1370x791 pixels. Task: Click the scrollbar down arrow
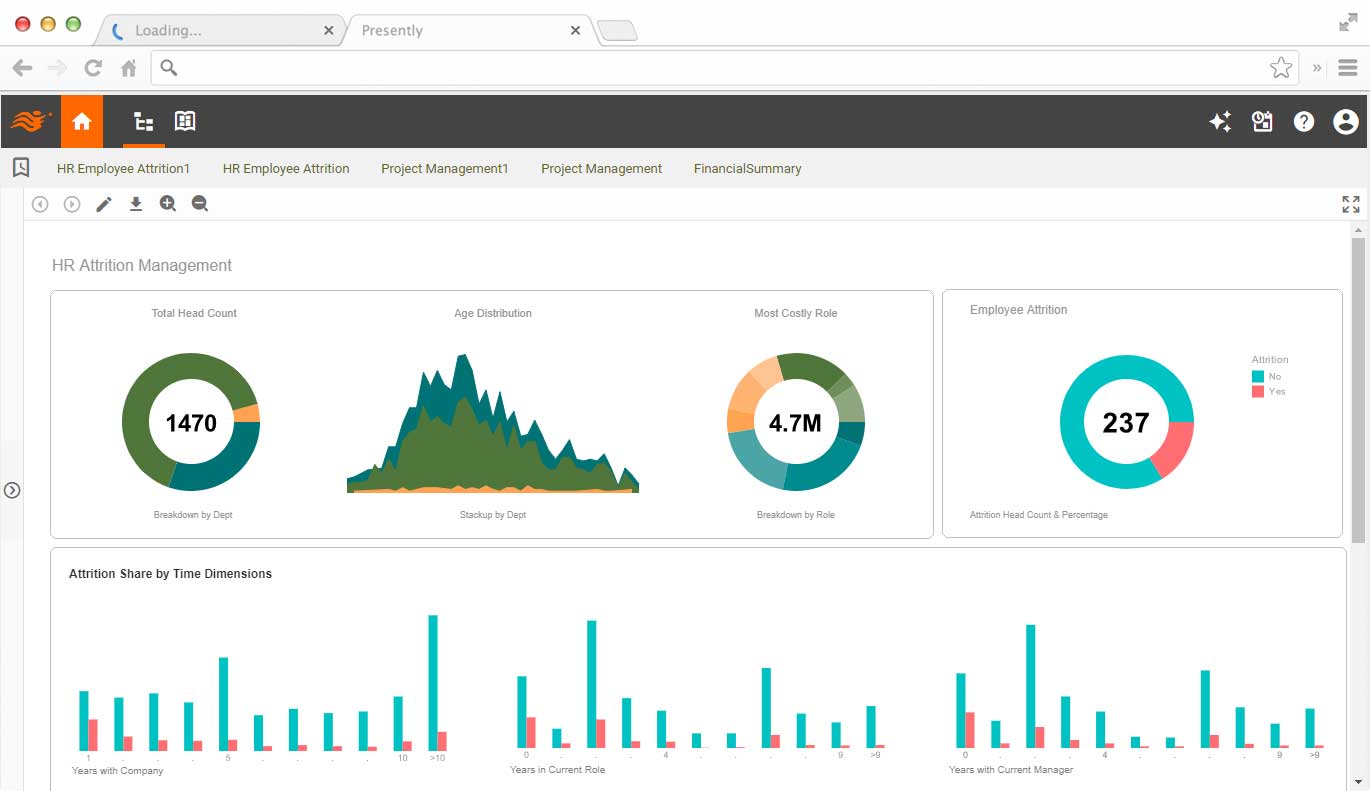pos(1357,782)
